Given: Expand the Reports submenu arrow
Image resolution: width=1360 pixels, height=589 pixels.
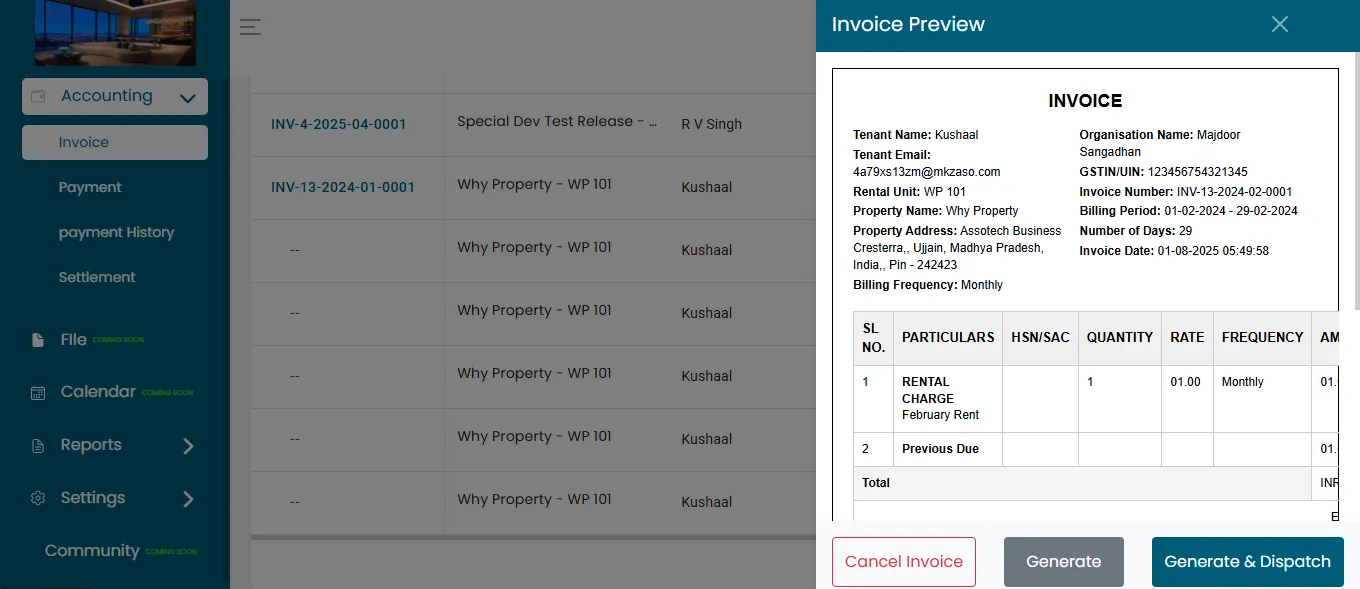Looking at the screenshot, I should point(188,446).
